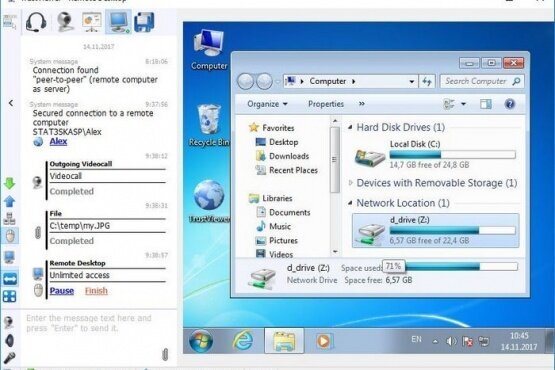Viewport: 555px width, 370px height.
Task: Toggle the mouse control sidebar icon
Action: coord(10,235)
